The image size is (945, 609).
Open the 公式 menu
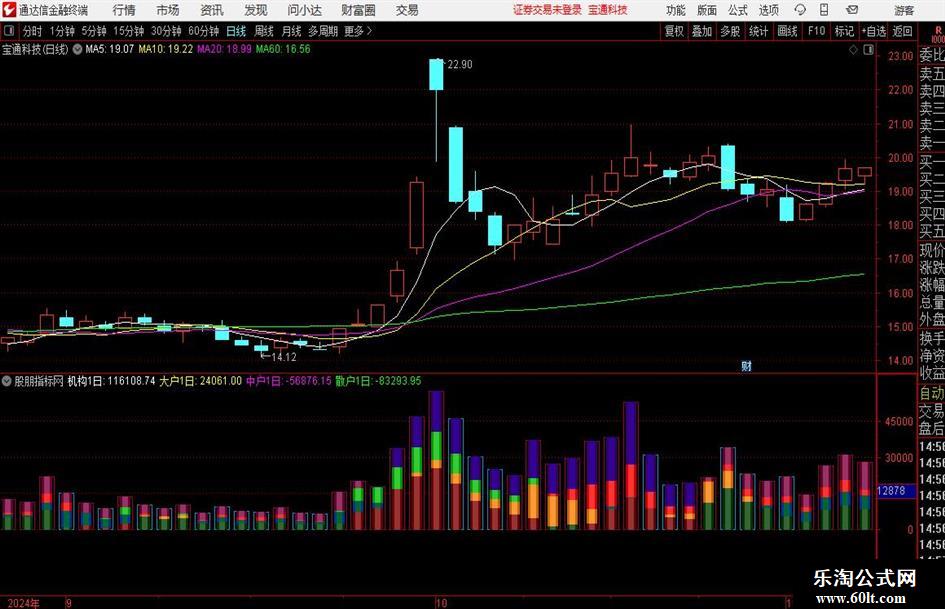click(737, 10)
